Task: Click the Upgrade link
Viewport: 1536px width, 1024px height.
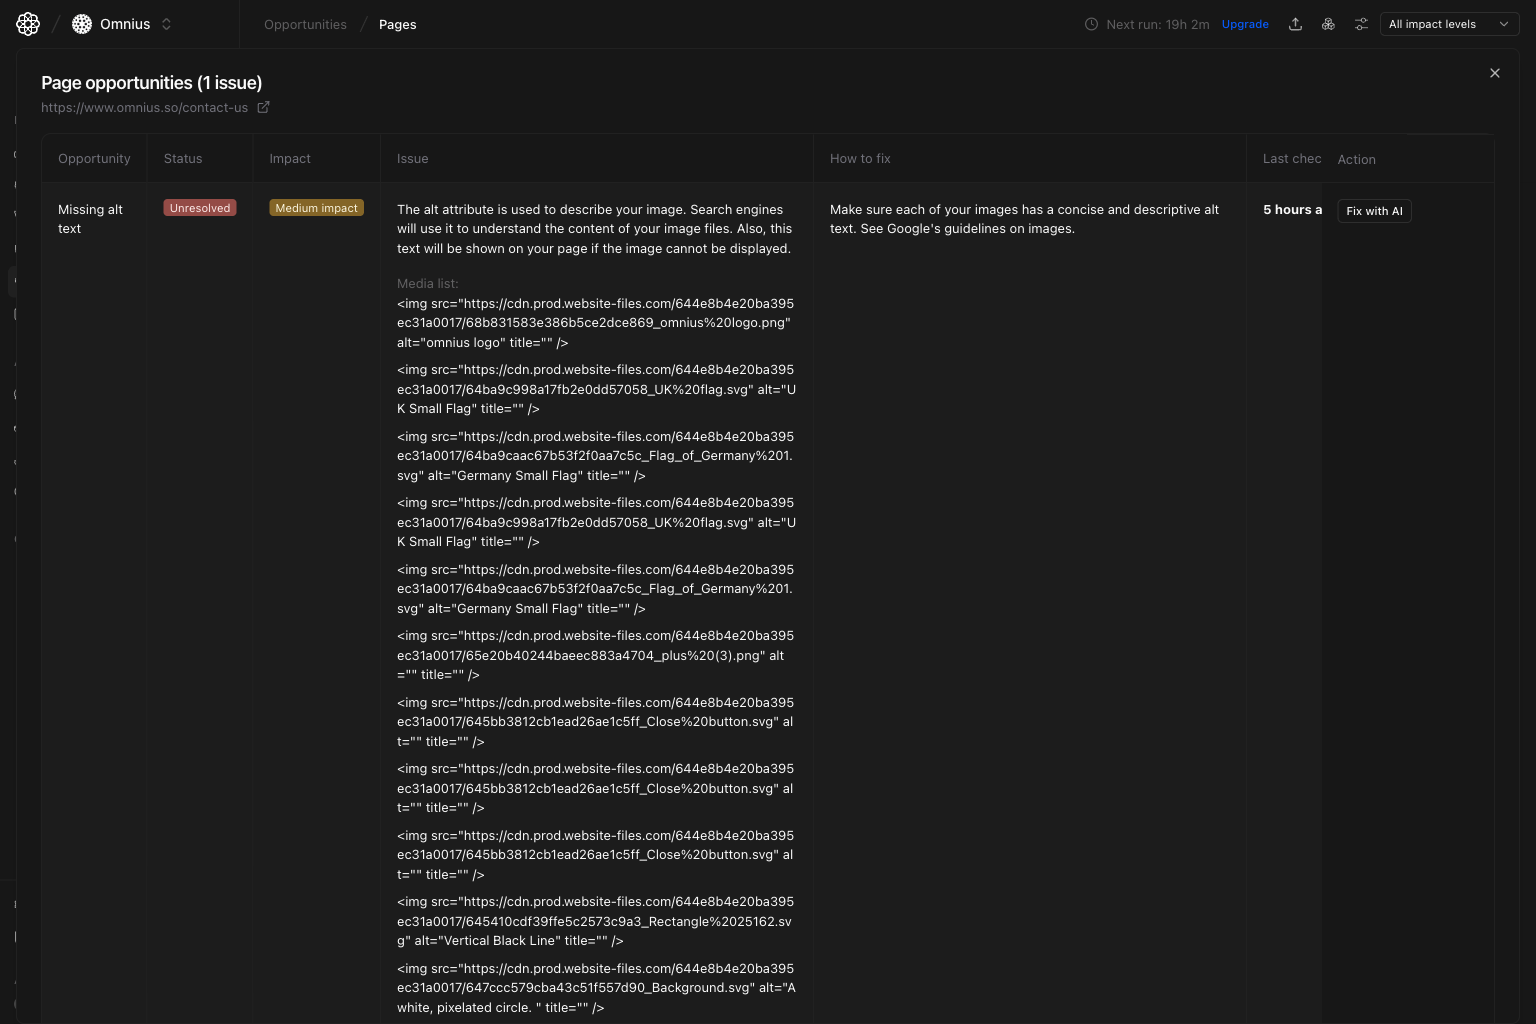Action: (1245, 23)
